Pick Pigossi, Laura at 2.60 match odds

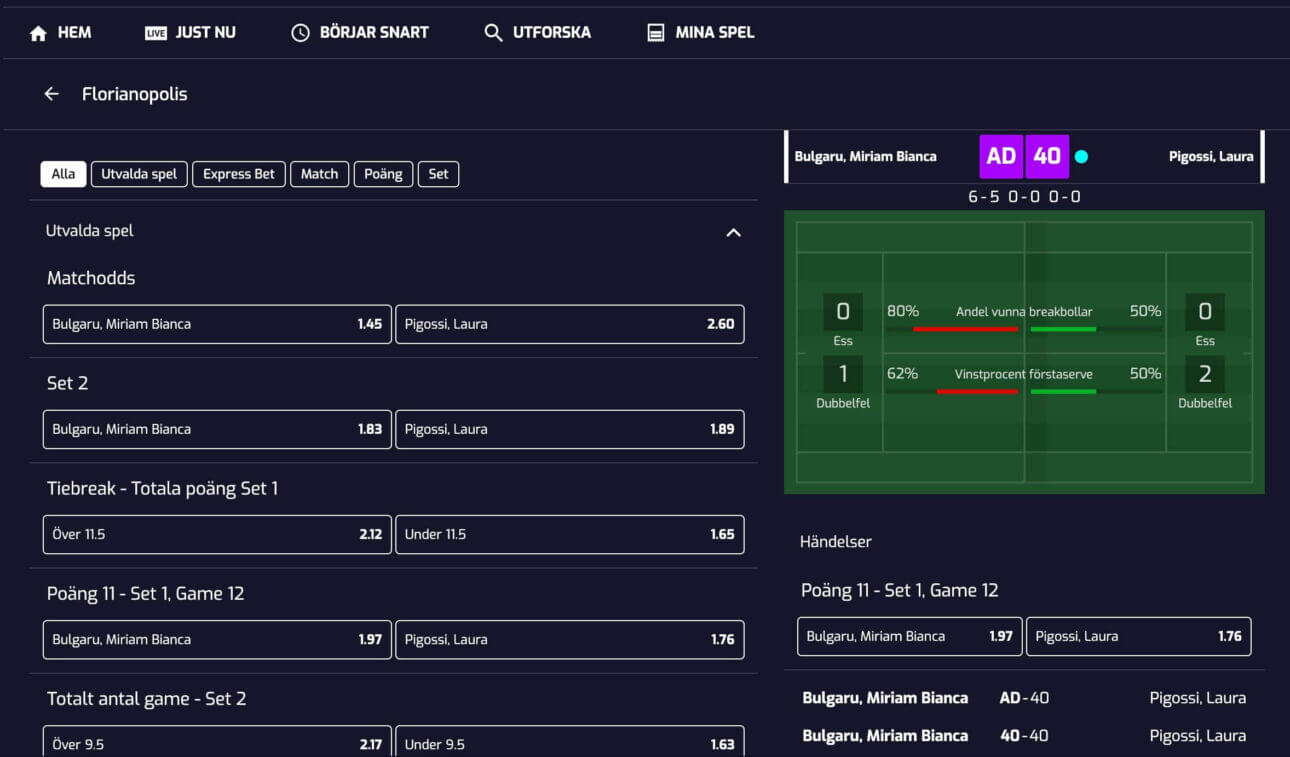coord(569,324)
